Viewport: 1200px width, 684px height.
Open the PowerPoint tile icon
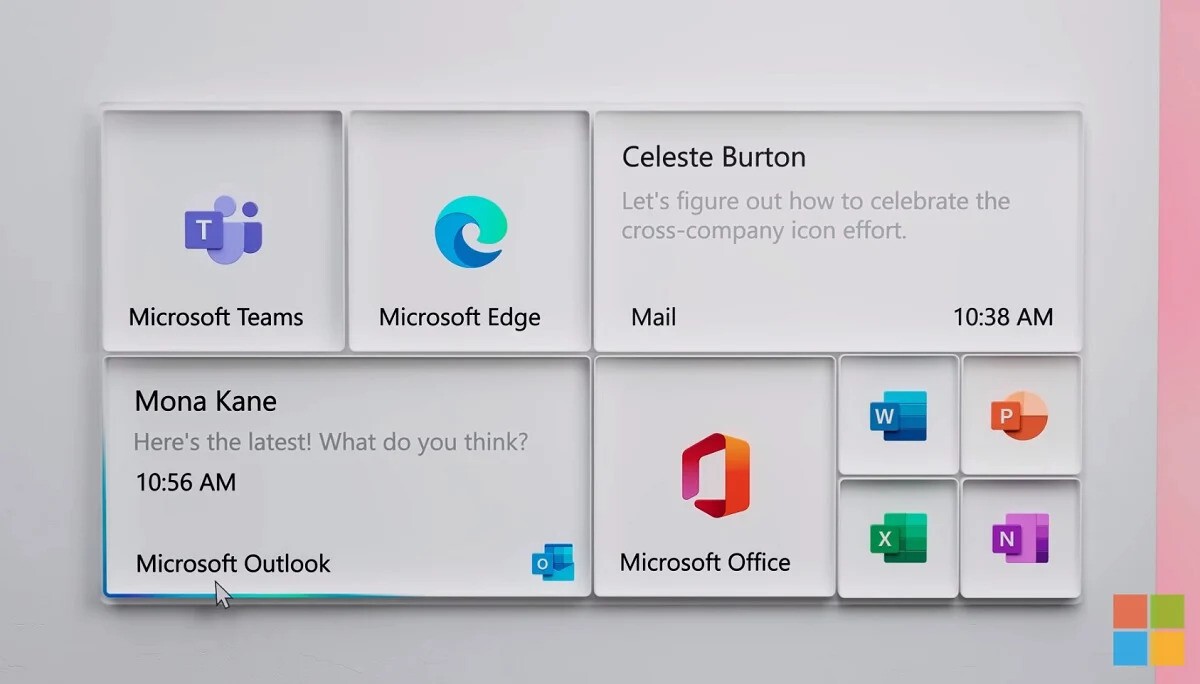tap(1020, 414)
